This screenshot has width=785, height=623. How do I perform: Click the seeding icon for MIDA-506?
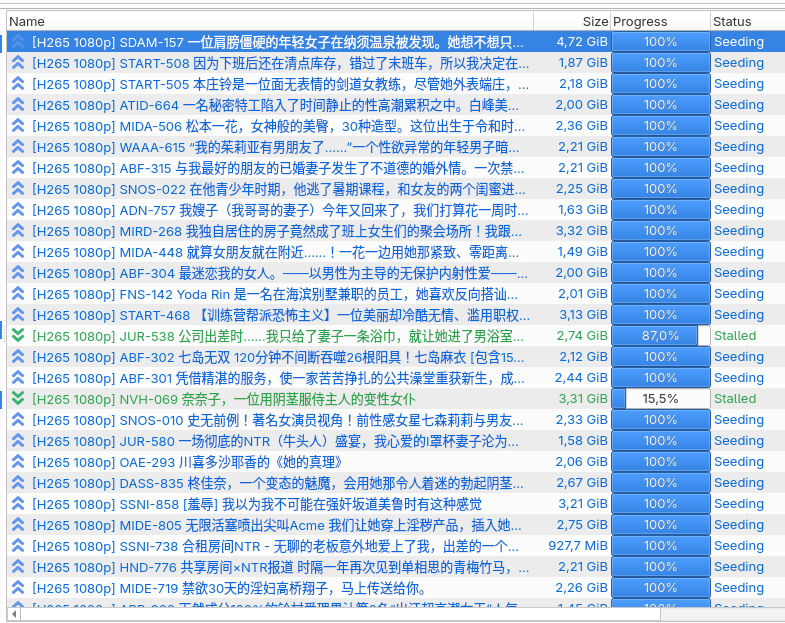point(18,126)
